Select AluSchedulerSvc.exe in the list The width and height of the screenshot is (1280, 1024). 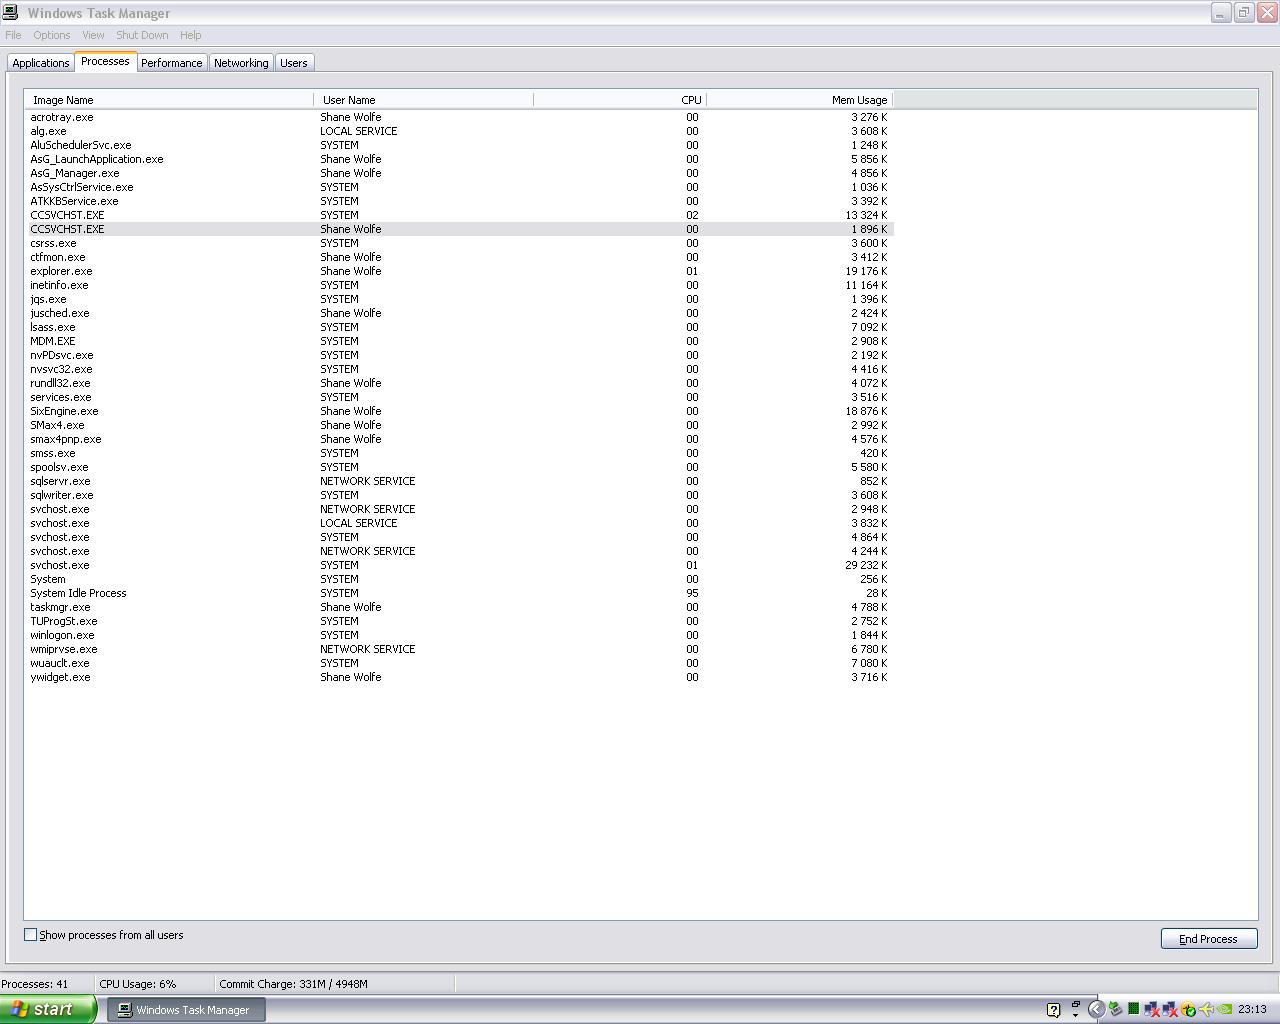[x=459, y=145]
